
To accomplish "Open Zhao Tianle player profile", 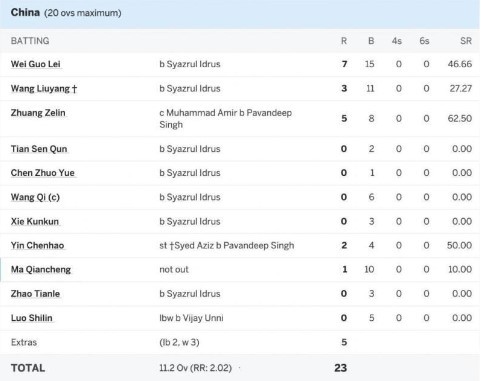I will point(35,294).
